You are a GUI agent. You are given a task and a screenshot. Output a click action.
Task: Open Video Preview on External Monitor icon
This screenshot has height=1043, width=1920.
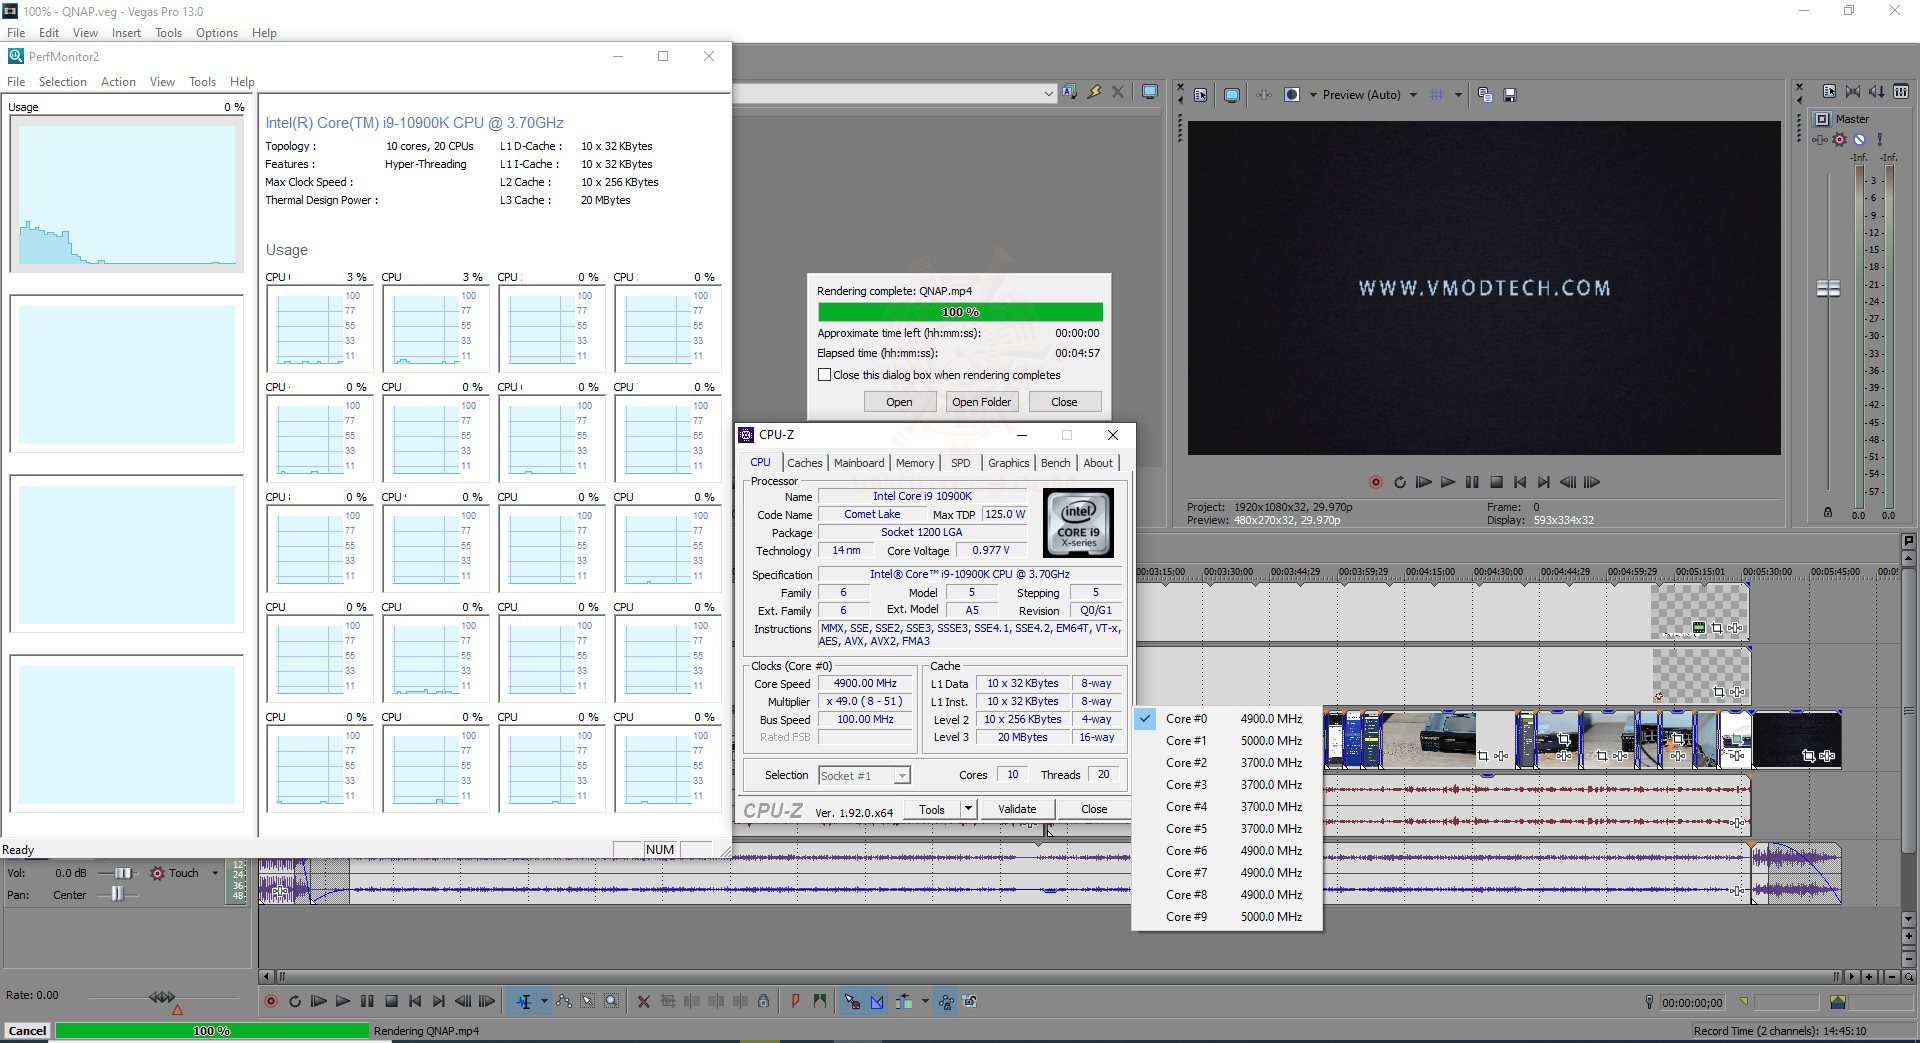click(1232, 95)
